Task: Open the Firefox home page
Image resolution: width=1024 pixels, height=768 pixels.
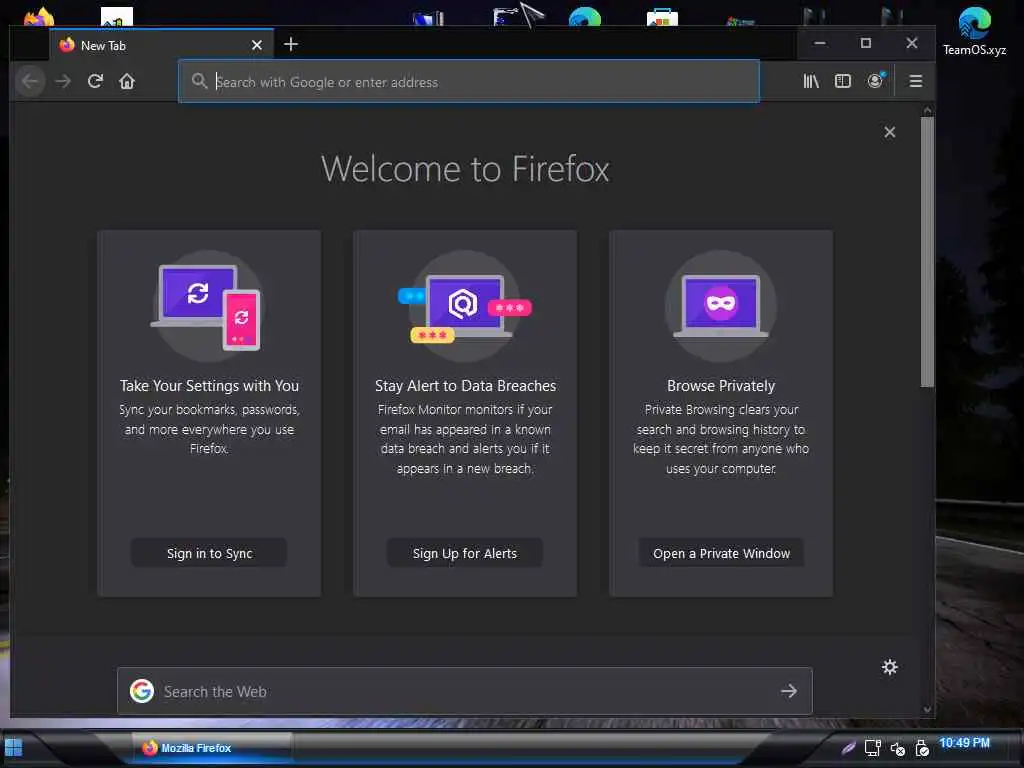Action: tap(127, 82)
